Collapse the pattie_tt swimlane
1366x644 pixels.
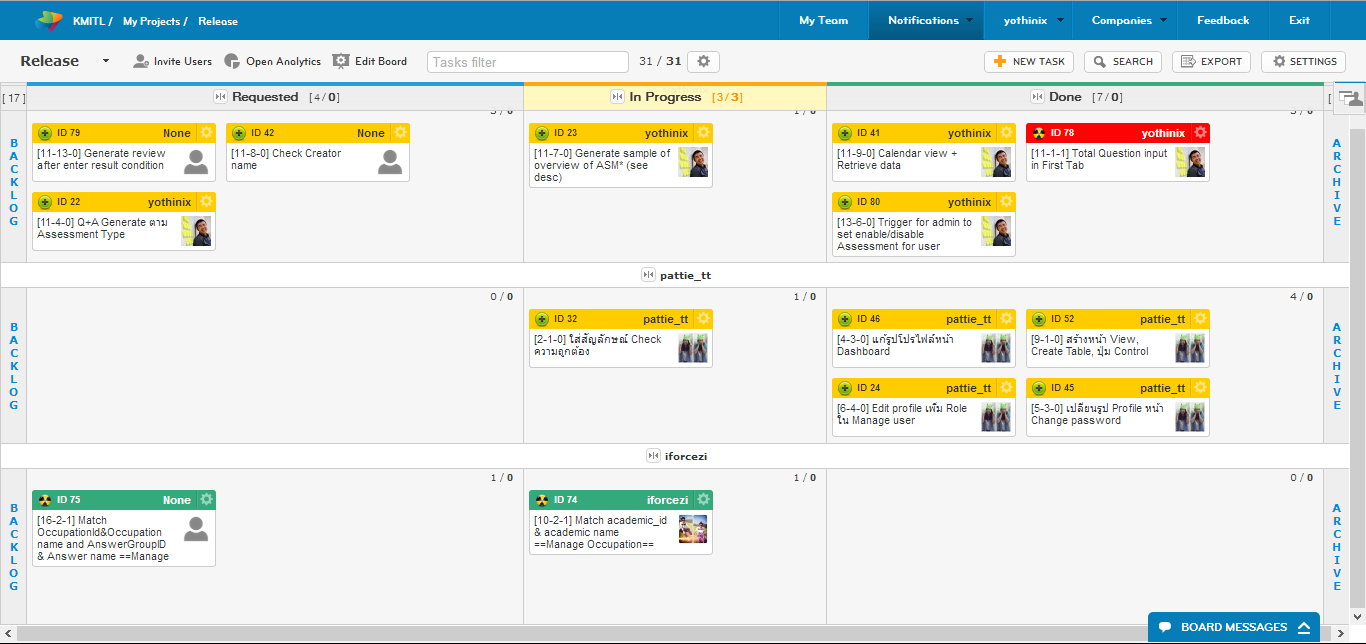(648, 275)
